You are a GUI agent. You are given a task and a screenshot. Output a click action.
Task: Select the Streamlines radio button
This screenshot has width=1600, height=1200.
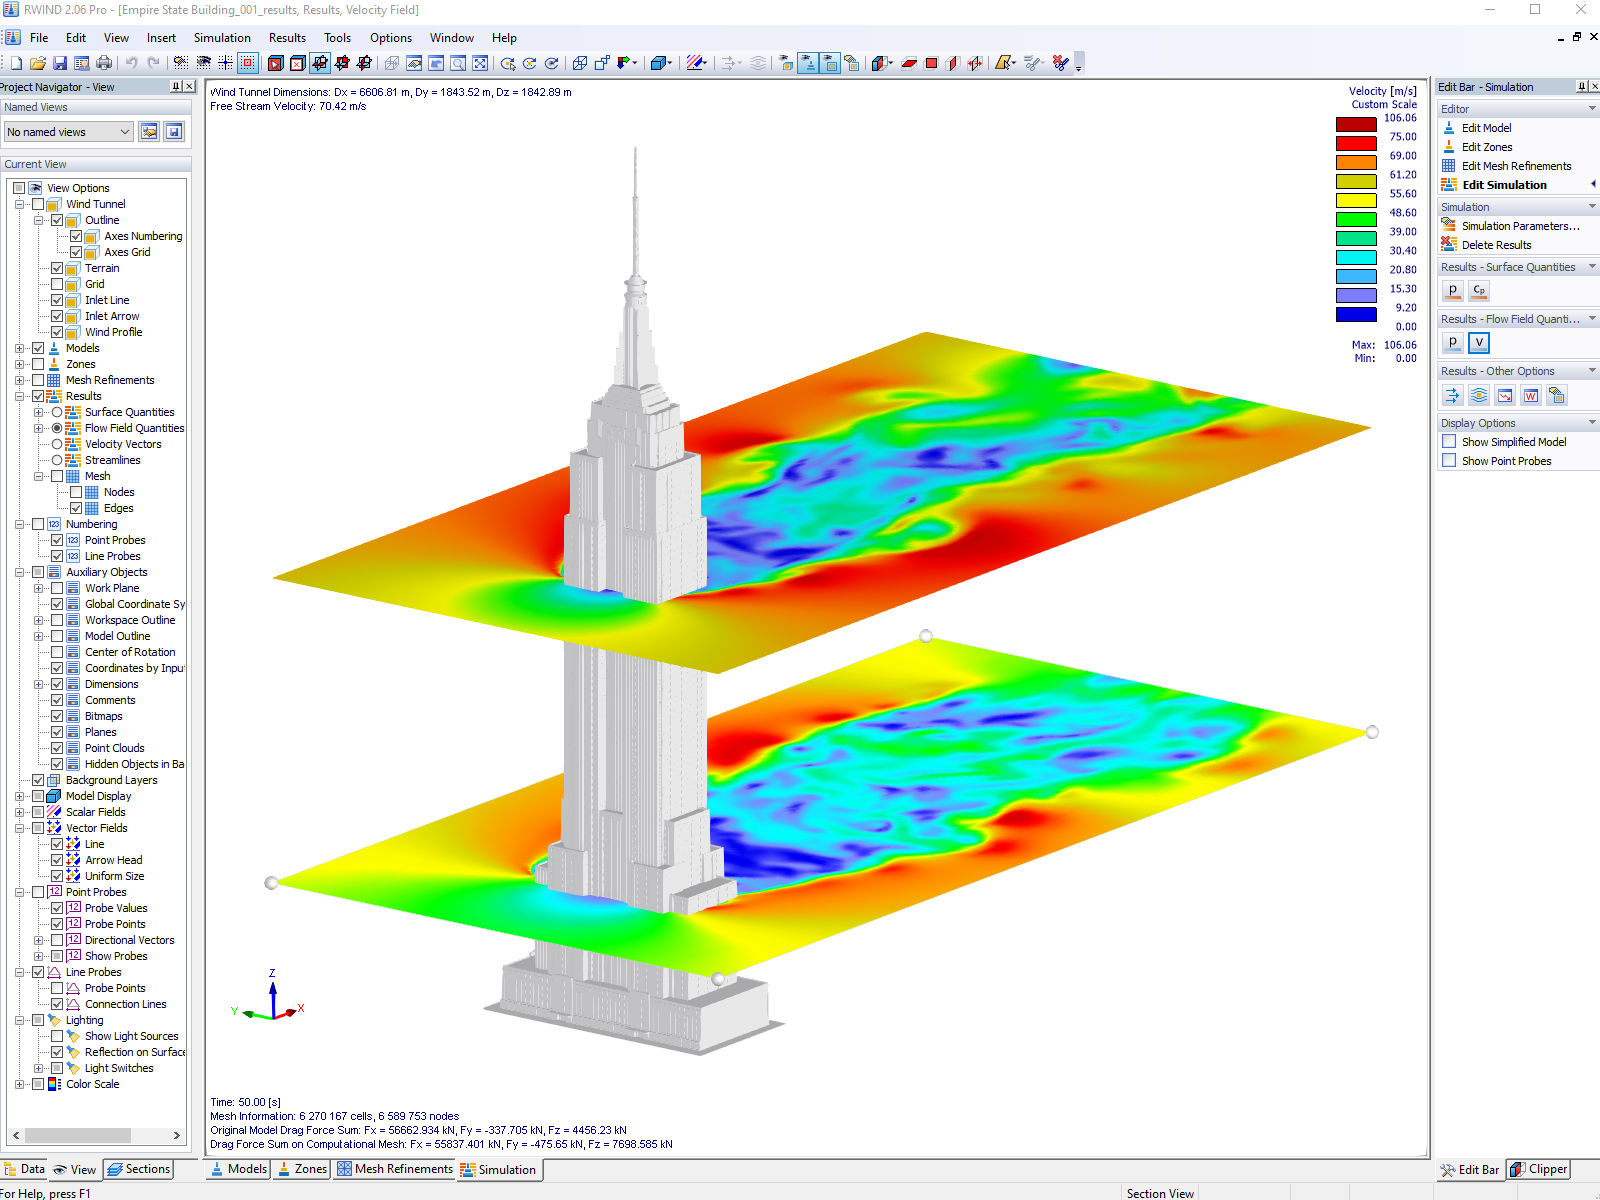coord(57,460)
